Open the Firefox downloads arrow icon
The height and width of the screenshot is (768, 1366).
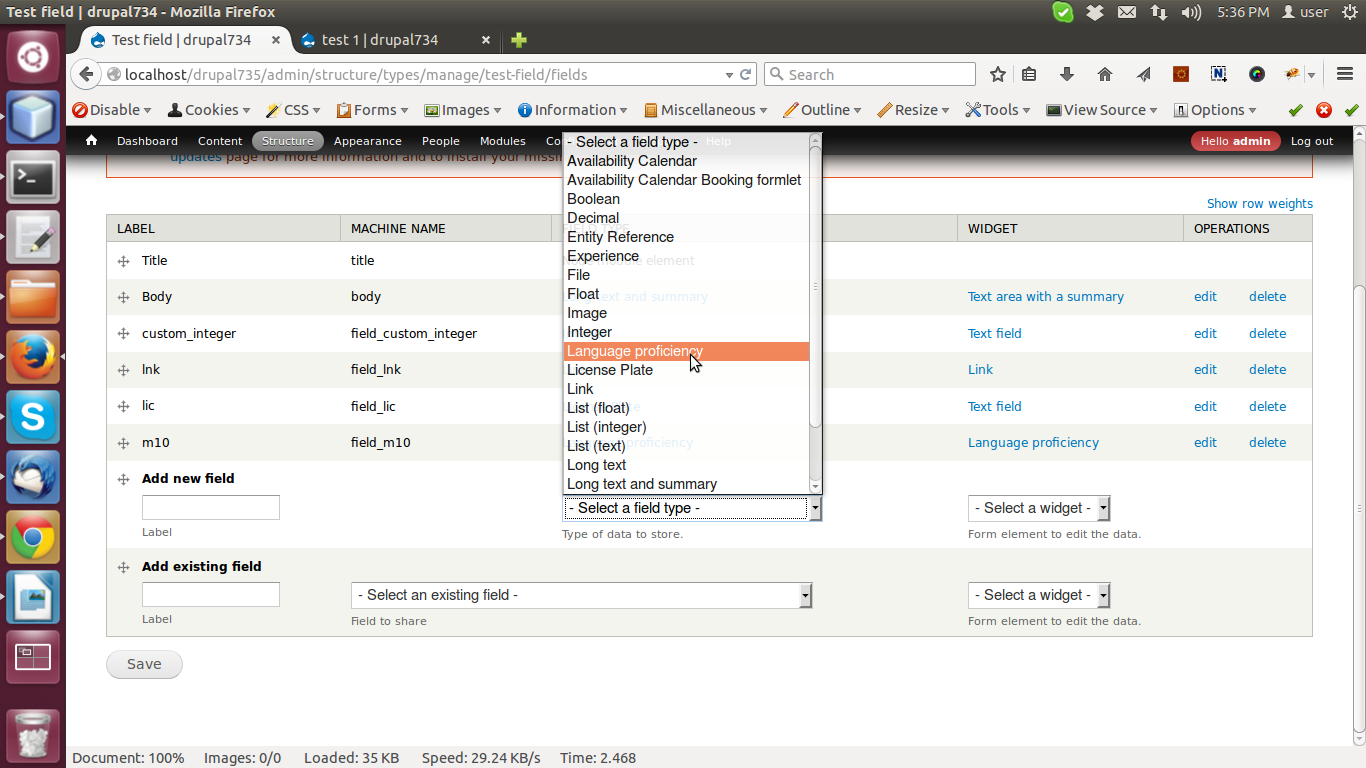1067,74
